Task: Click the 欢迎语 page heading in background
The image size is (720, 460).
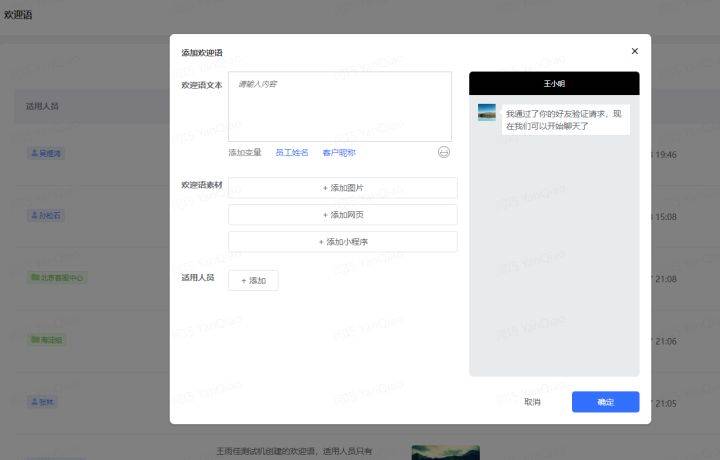Action: coord(18,15)
